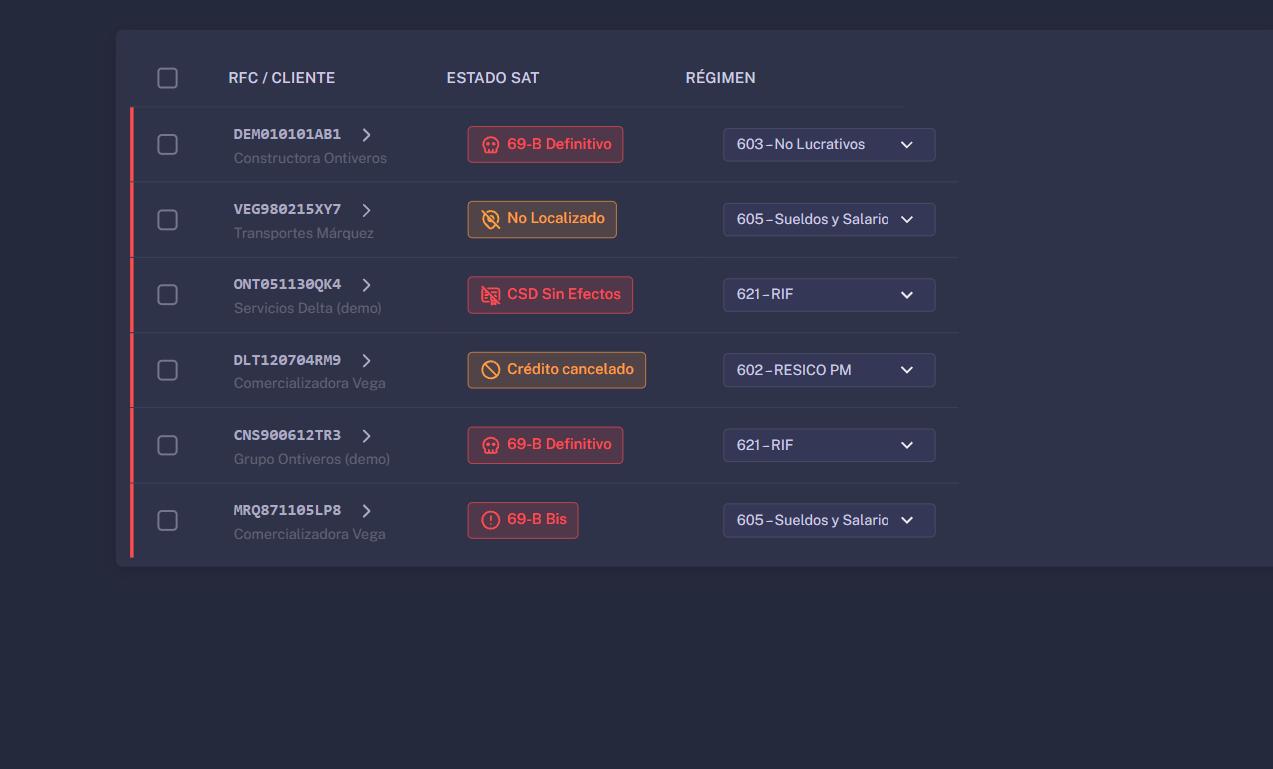Click the crossed location pin icon in No Localizado badge
Viewport: 1273px width, 769px height.
(x=490, y=219)
